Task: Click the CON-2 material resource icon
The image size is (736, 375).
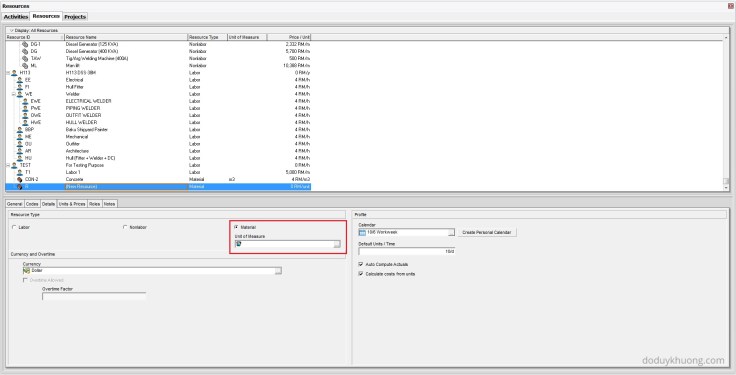Action: click(20, 179)
